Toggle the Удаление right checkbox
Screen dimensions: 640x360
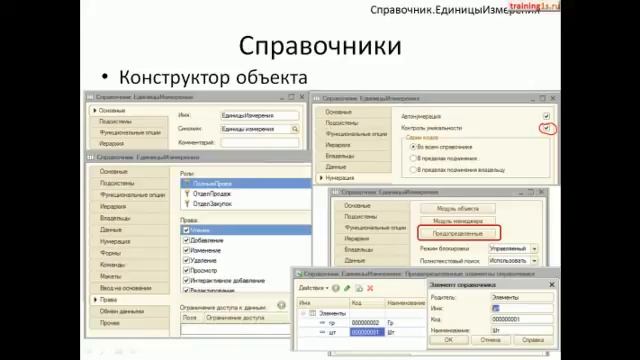186,260
